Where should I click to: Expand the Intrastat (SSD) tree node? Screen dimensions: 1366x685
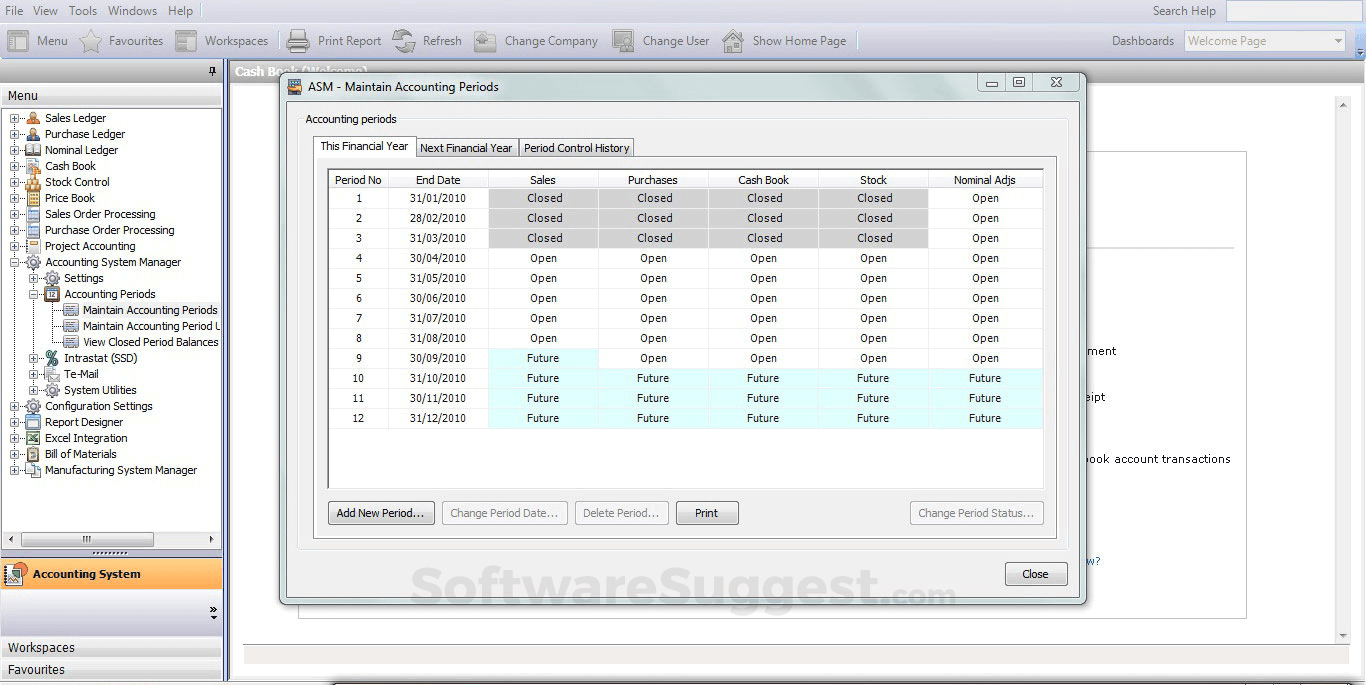(34, 358)
